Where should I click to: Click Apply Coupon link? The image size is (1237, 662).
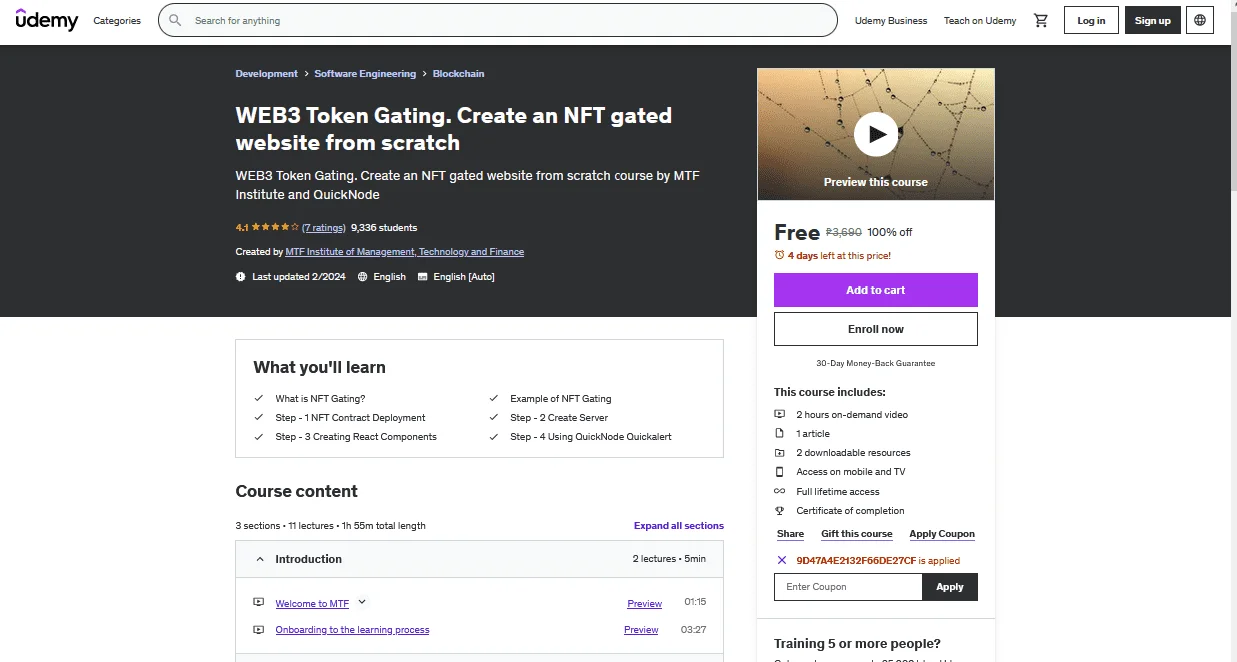pos(942,534)
